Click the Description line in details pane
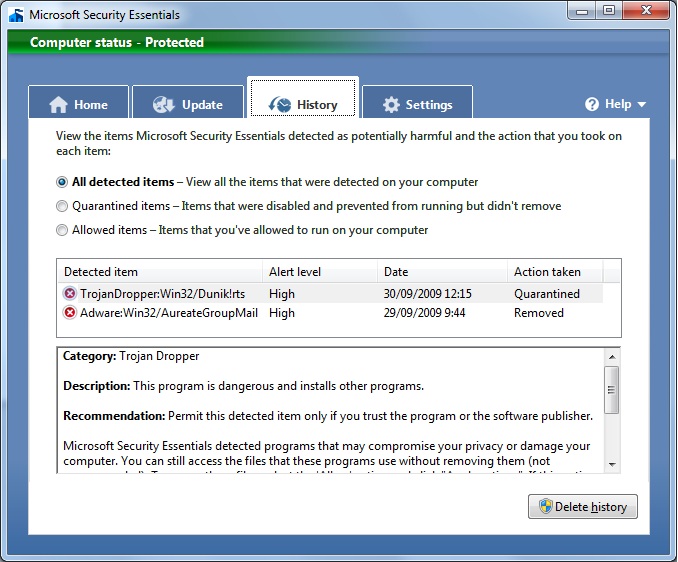The image size is (678, 562). (x=243, y=386)
